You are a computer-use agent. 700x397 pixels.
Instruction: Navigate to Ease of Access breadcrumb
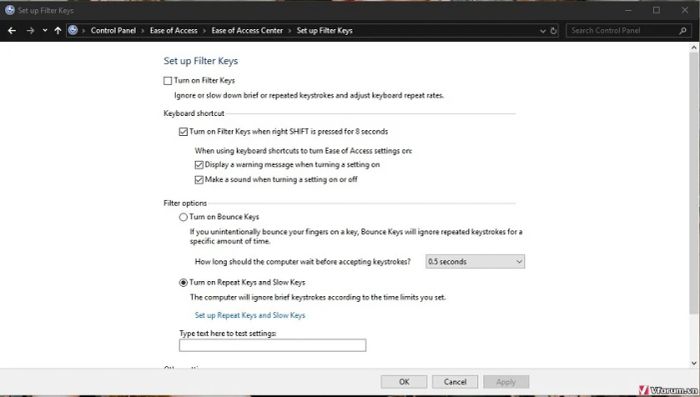(174, 30)
